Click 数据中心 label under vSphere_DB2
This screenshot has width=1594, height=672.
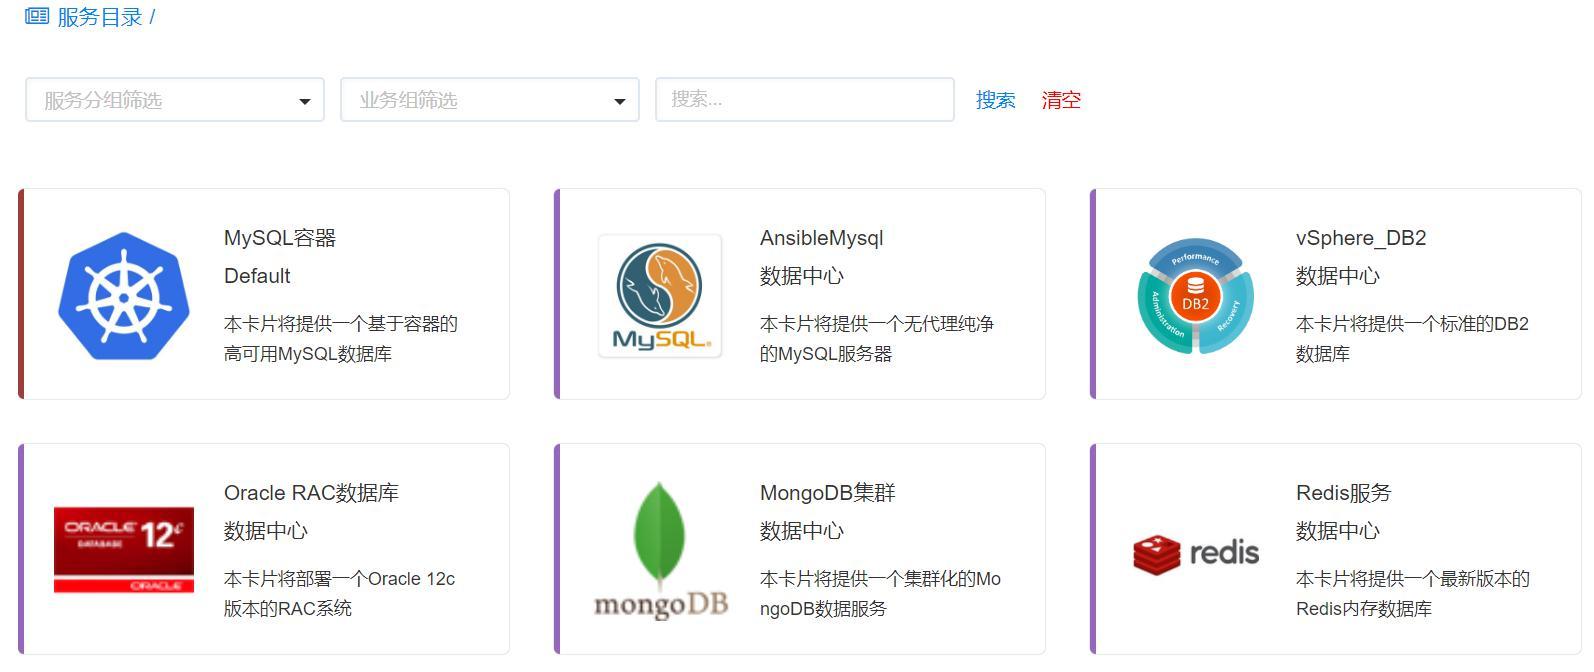[1338, 276]
